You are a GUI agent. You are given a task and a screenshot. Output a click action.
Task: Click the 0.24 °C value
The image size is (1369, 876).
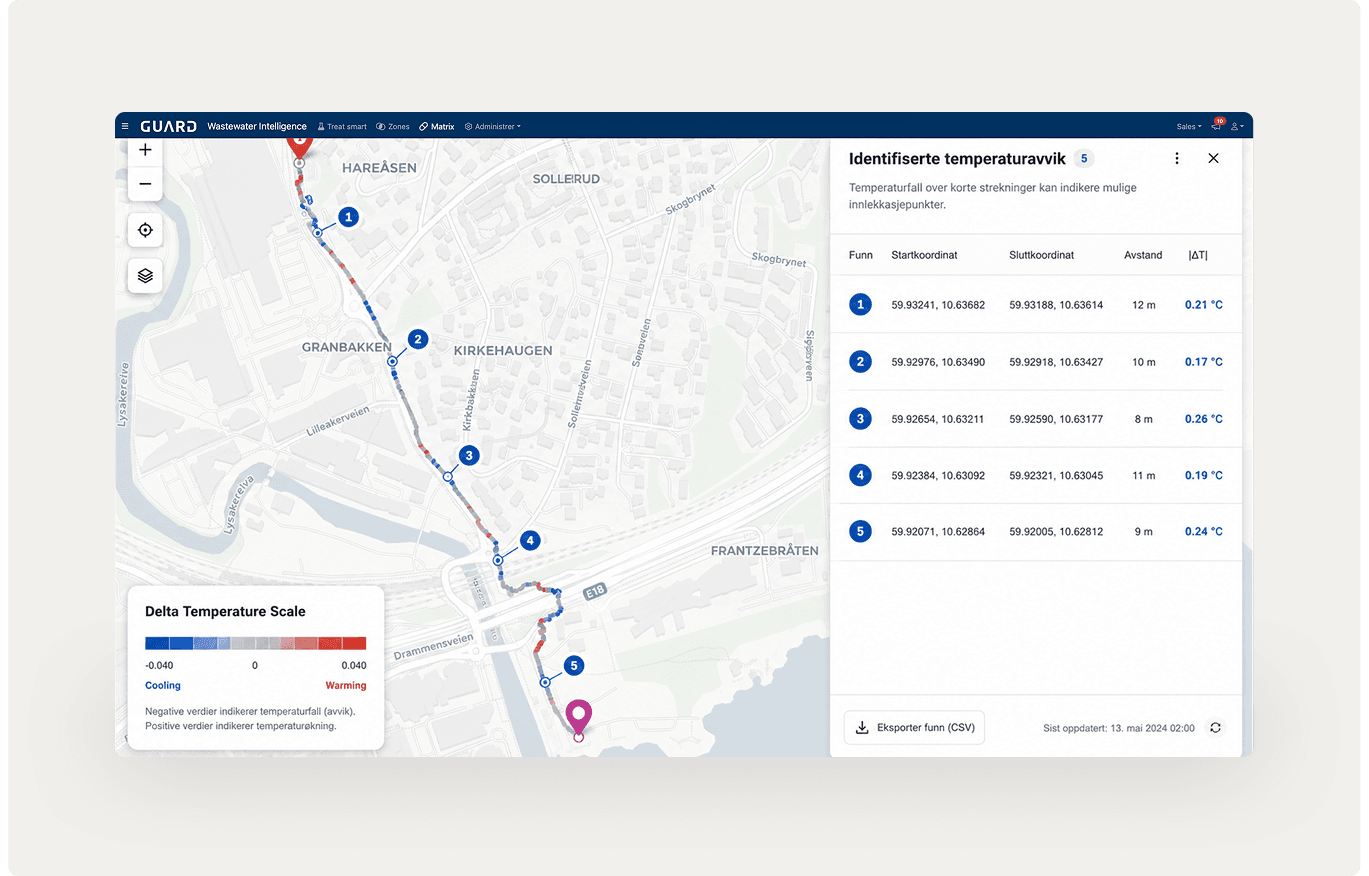1204,532
